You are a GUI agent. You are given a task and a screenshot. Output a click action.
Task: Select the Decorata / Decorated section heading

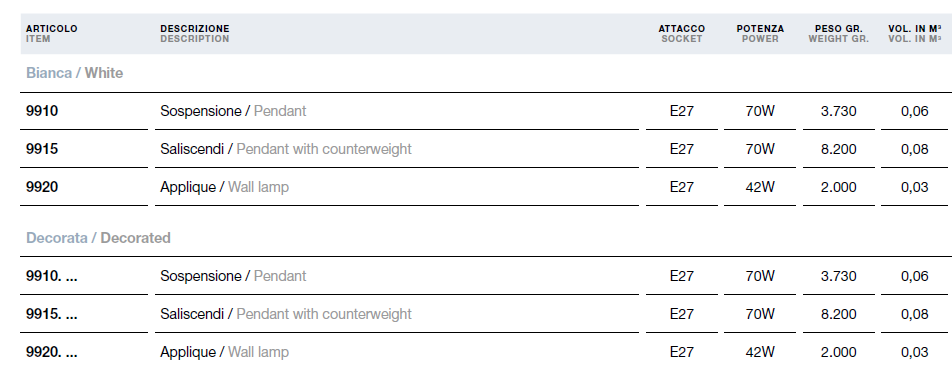98,237
